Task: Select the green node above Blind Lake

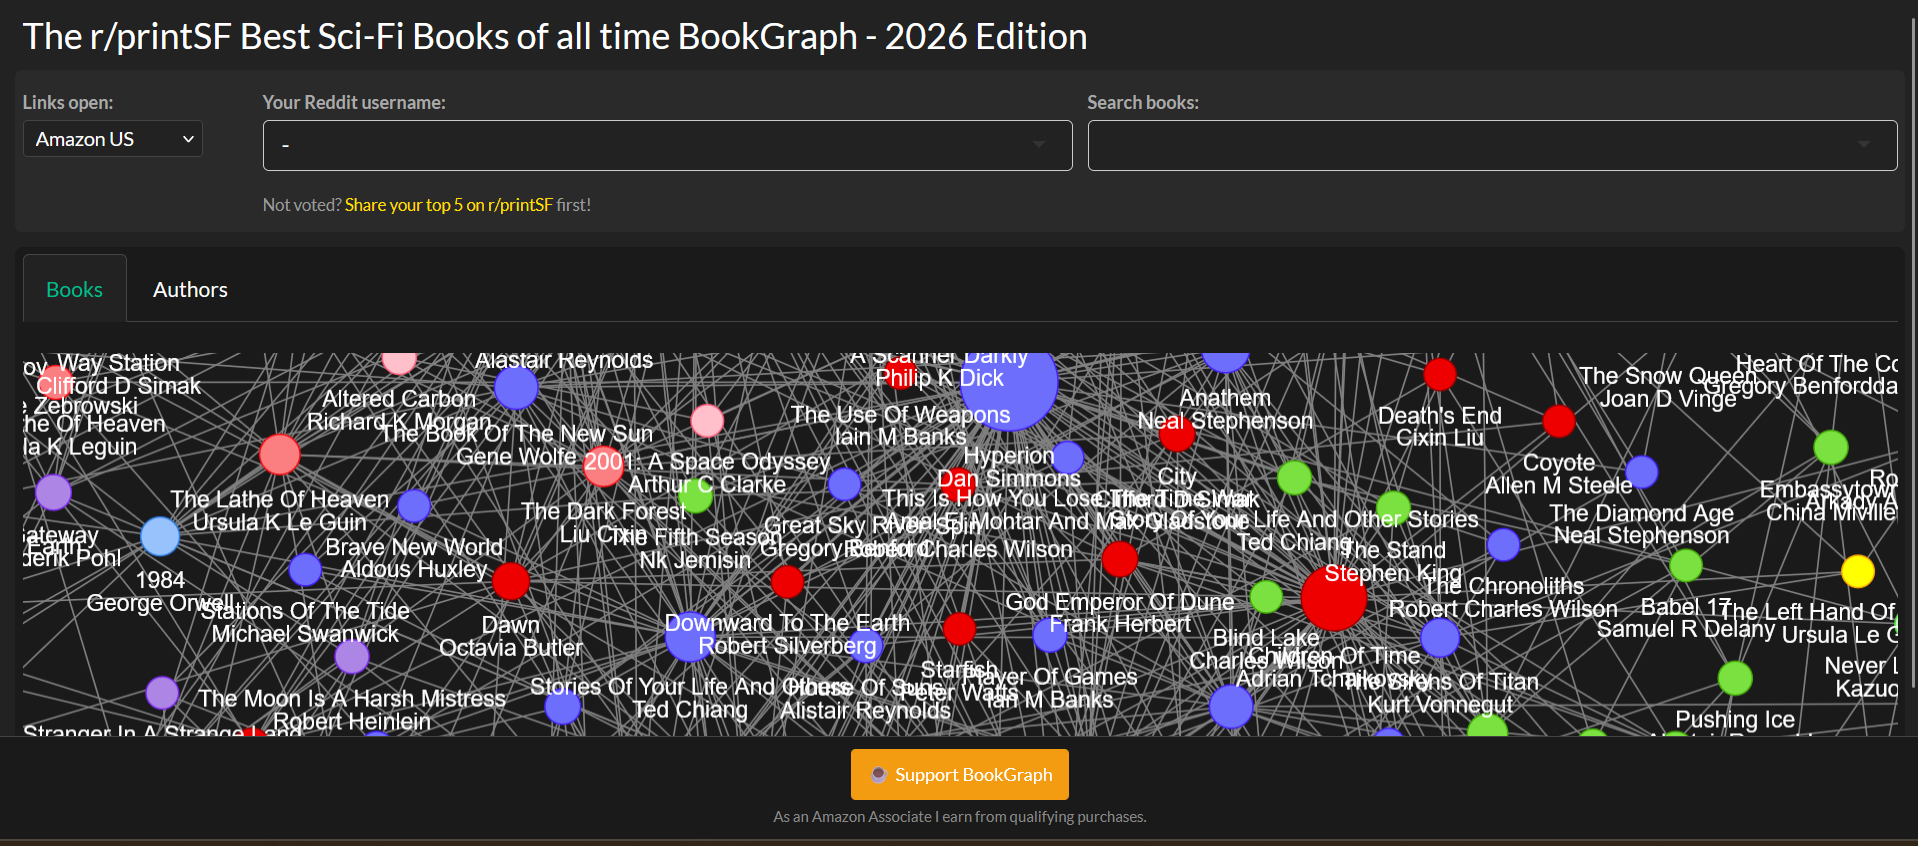Action: pos(1266,597)
